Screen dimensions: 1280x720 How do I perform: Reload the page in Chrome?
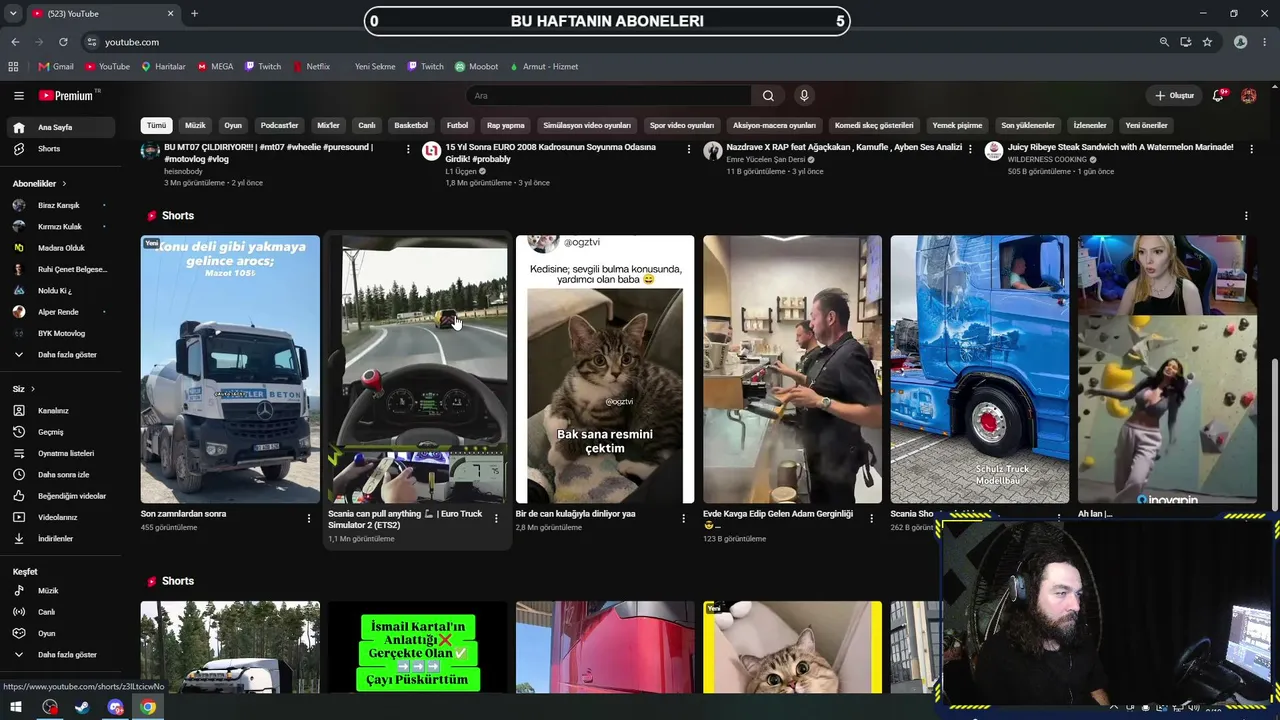[63, 42]
